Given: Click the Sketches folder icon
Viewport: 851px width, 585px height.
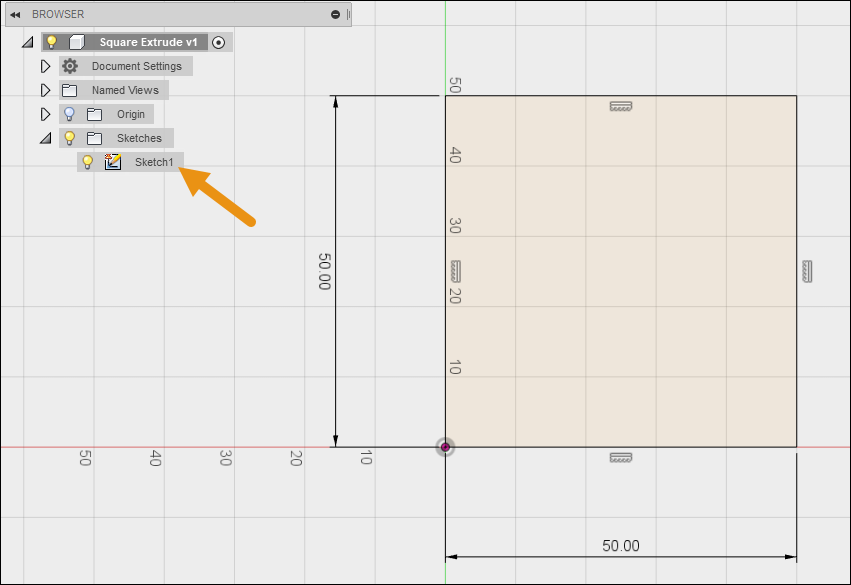Looking at the screenshot, I should coord(94,138).
